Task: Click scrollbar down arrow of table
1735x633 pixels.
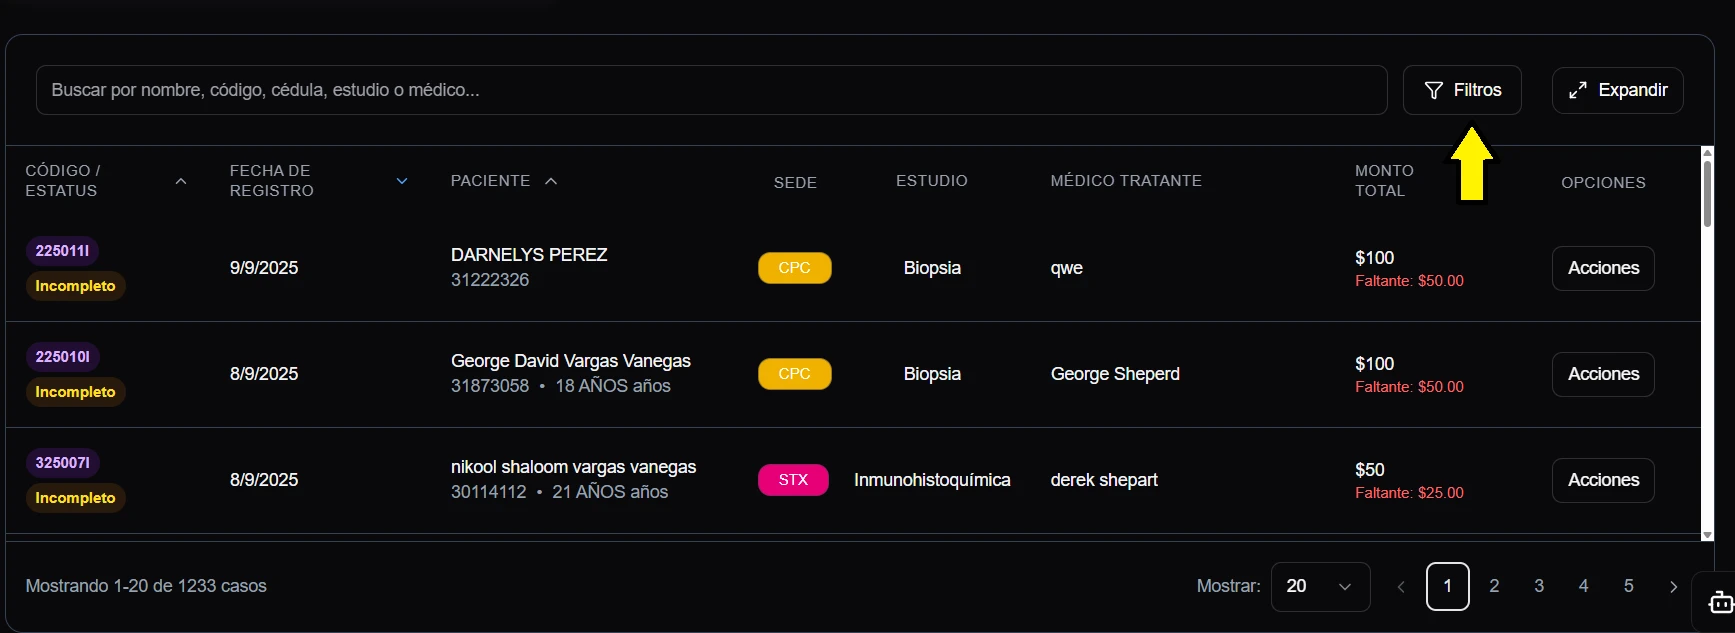Action: click(1707, 535)
